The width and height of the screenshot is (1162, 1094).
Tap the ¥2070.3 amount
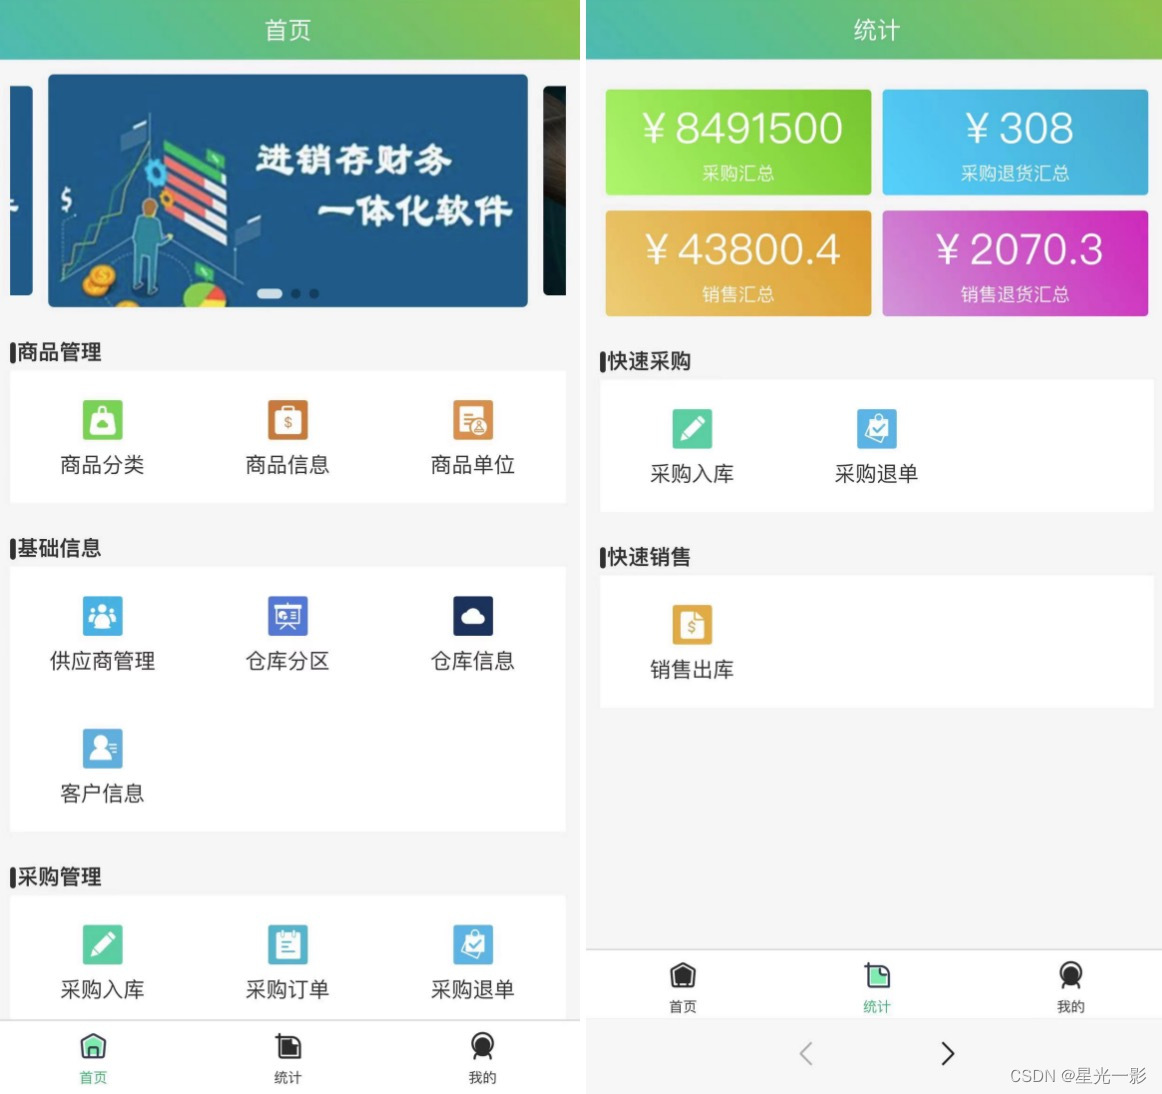click(1020, 249)
